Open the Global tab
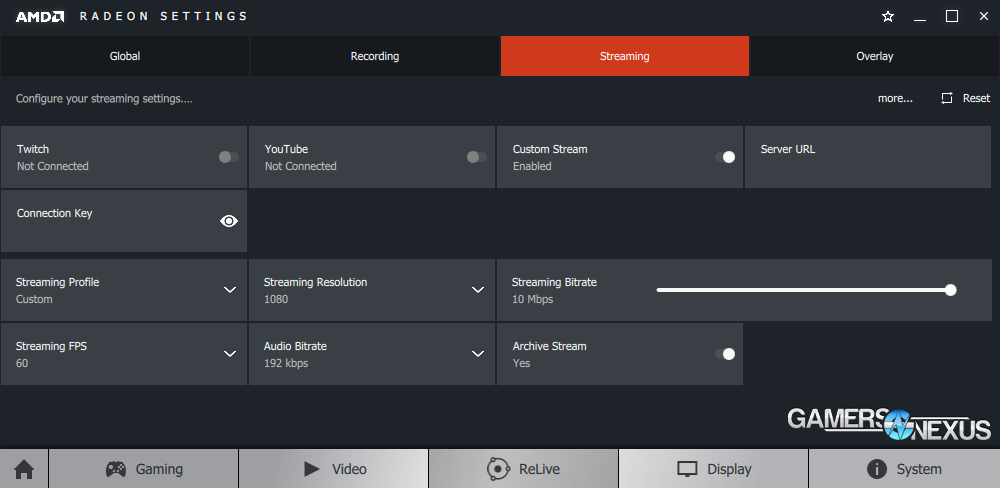Screen dimensions: 1000x488 pos(124,56)
